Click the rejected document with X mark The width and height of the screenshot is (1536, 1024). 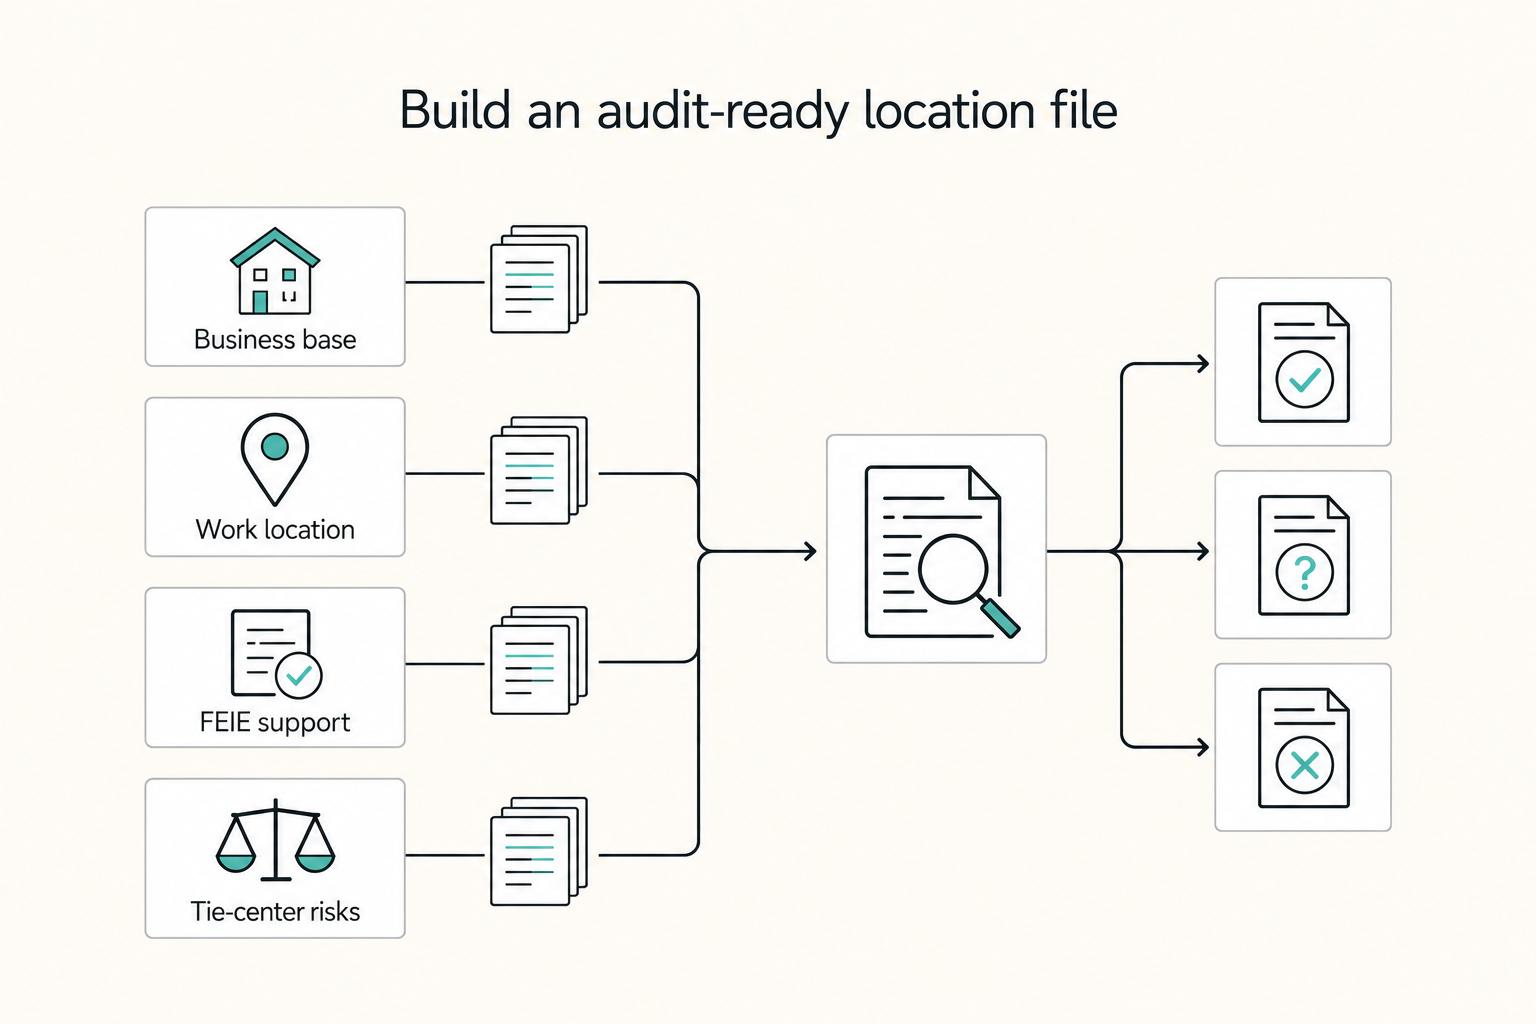tap(1303, 747)
